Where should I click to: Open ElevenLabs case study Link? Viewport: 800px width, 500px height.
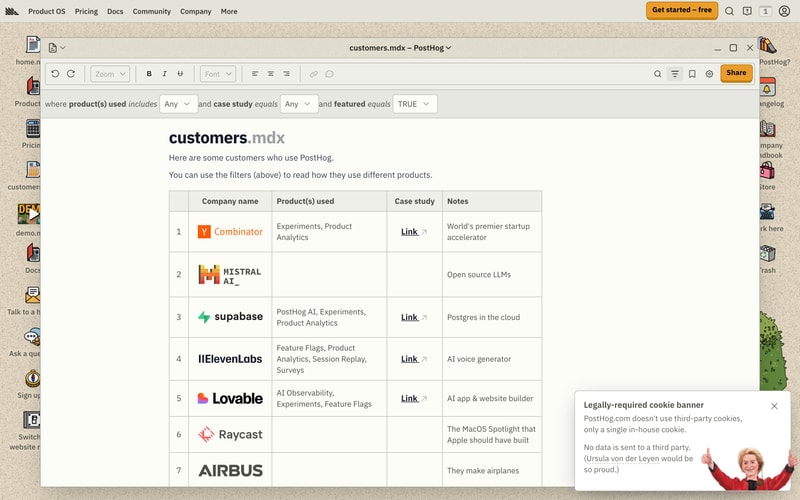pos(414,359)
